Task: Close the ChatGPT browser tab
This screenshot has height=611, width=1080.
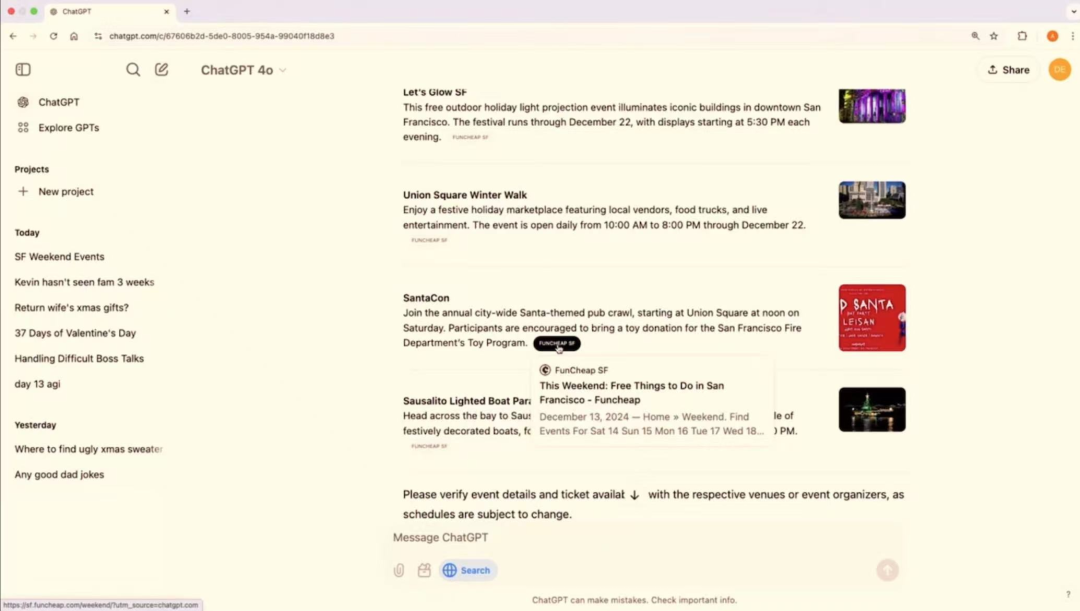Action: click(166, 12)
